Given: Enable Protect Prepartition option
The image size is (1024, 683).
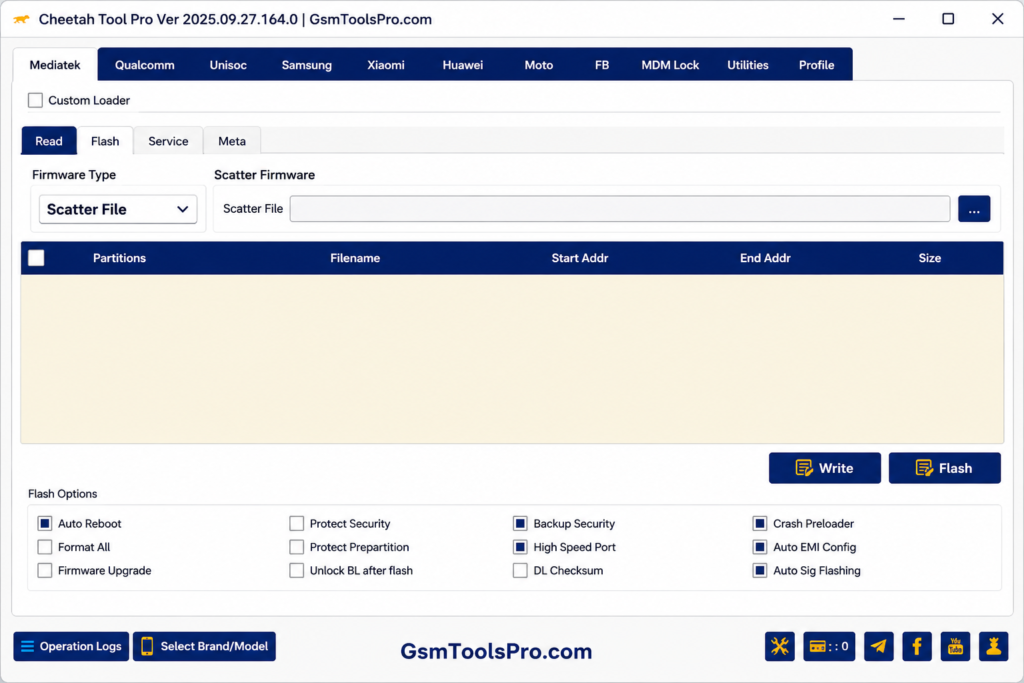Looking at the screenshot, I should (x=296, y=547).
